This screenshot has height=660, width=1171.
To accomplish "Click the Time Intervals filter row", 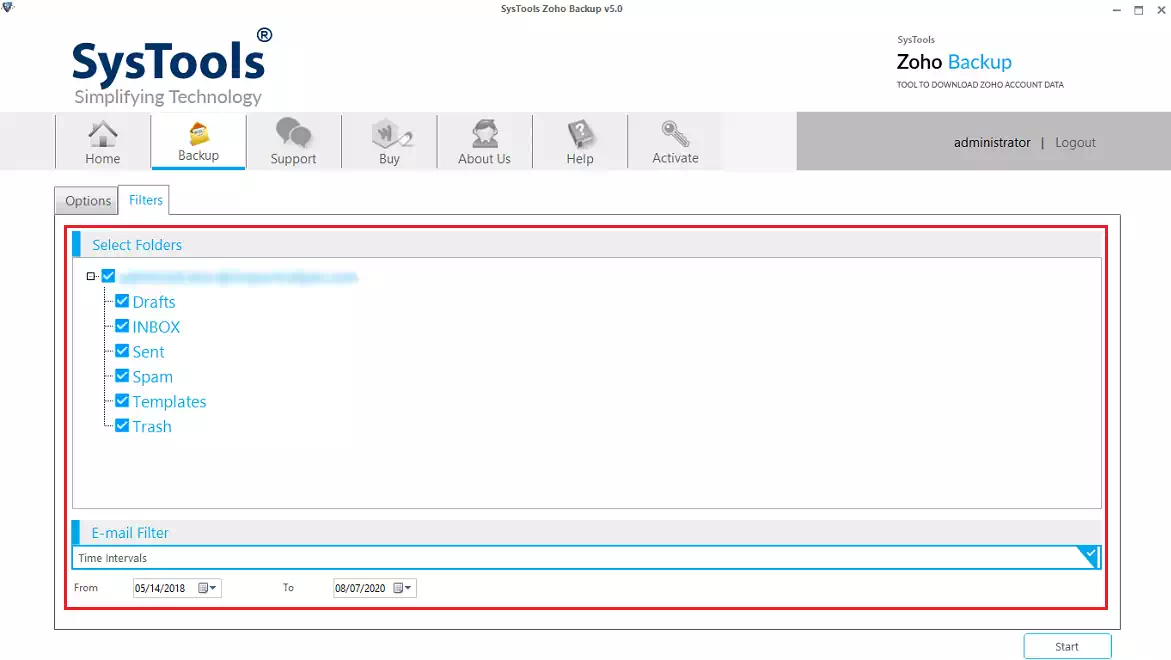I will coord(586,558).
